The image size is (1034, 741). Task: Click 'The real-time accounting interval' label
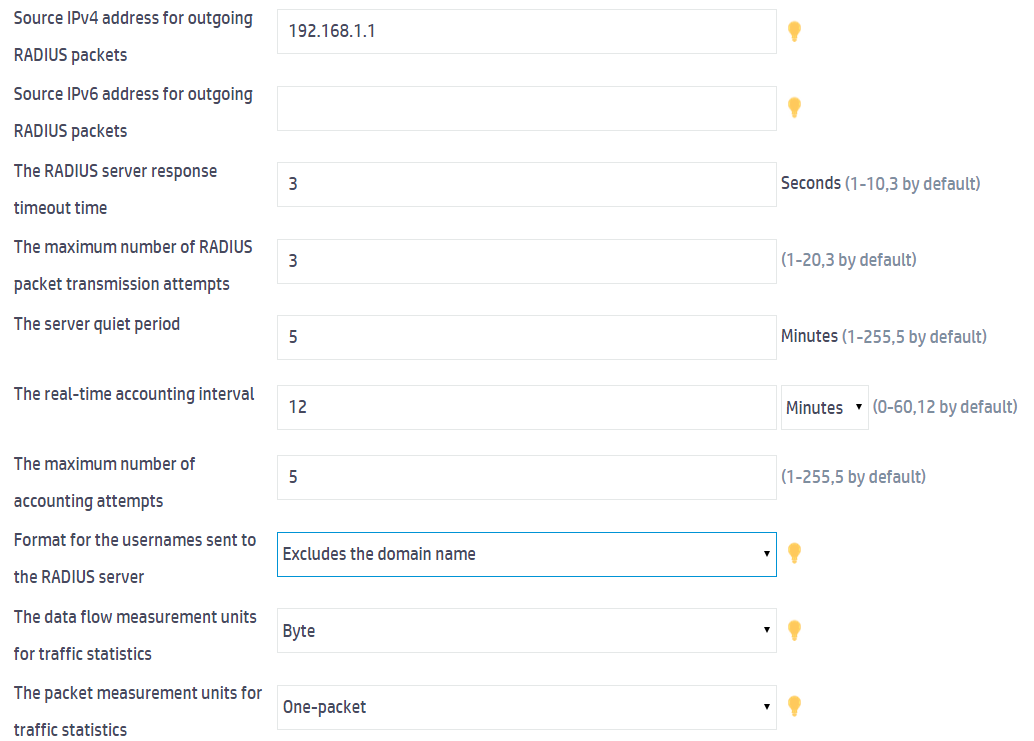[x=134, y=394]
